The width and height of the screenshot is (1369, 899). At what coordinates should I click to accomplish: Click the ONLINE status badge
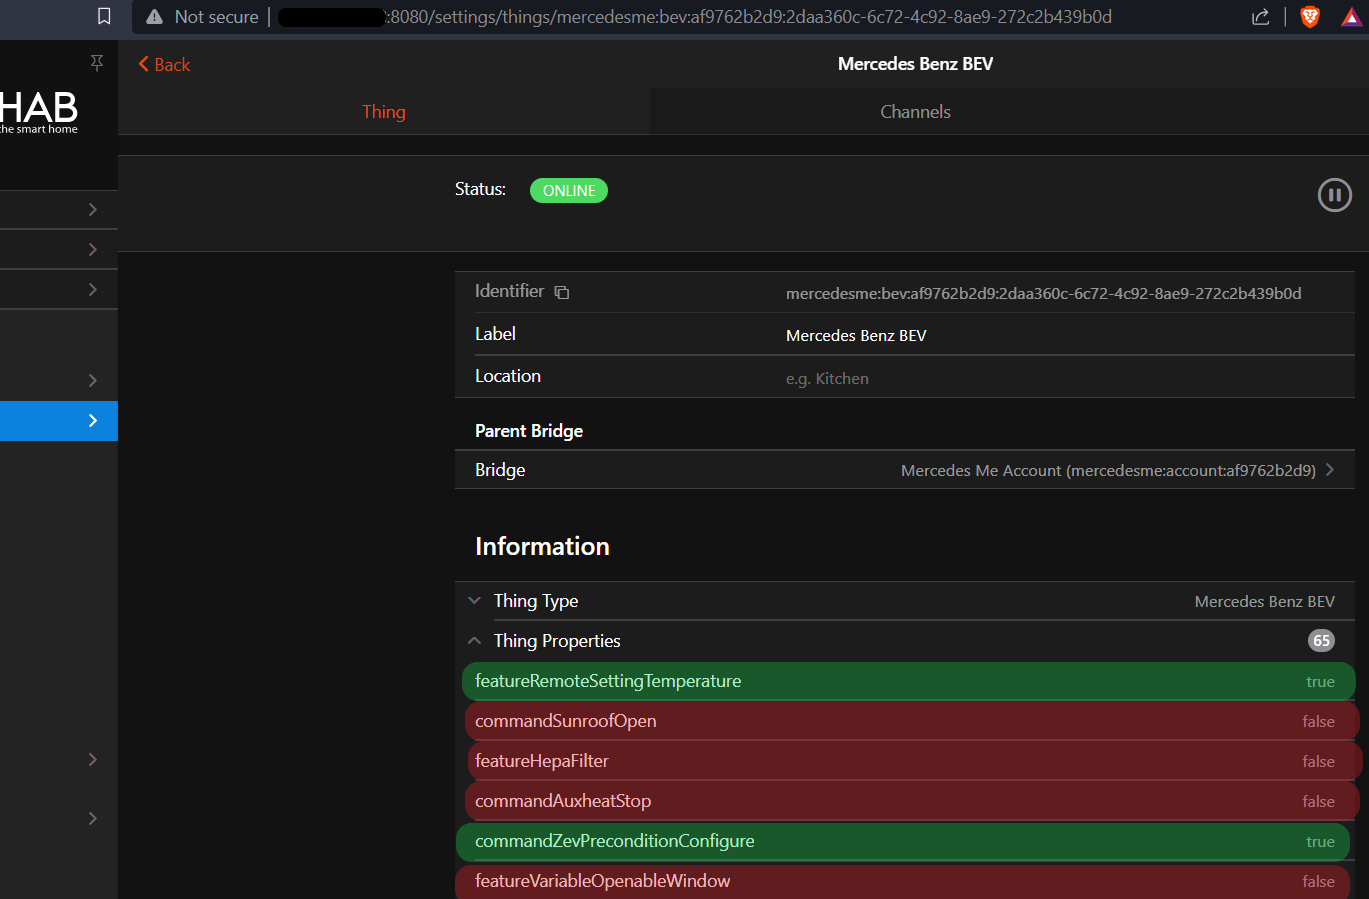tap(569, 190)
